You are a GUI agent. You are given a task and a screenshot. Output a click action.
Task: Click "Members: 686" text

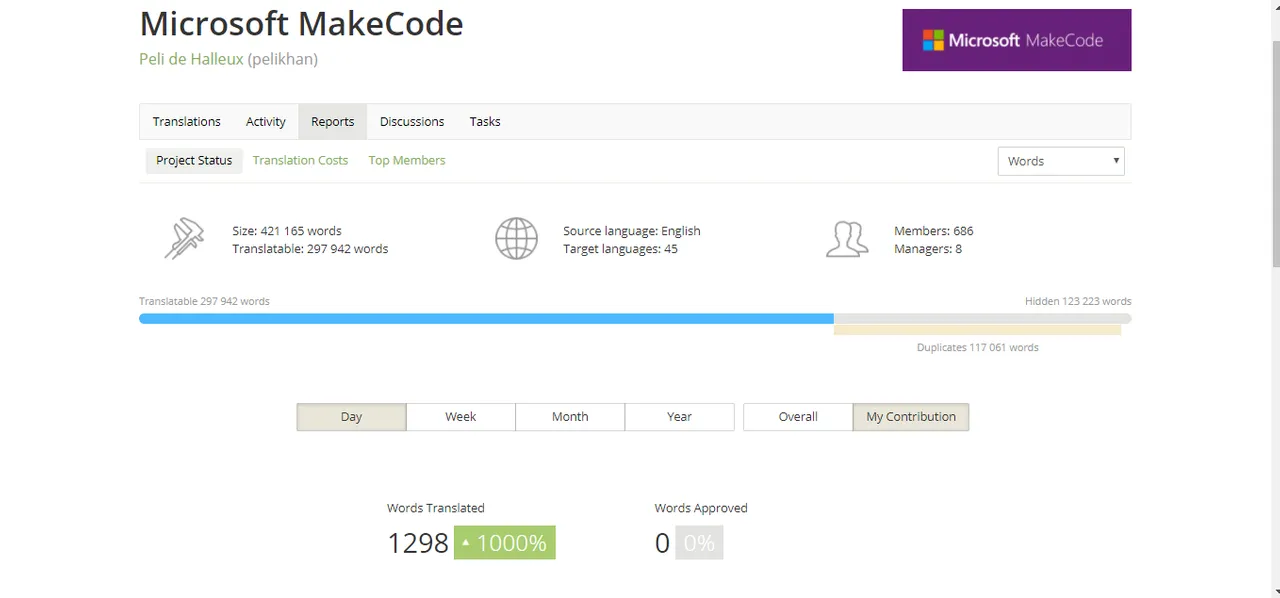coord(934,231)
